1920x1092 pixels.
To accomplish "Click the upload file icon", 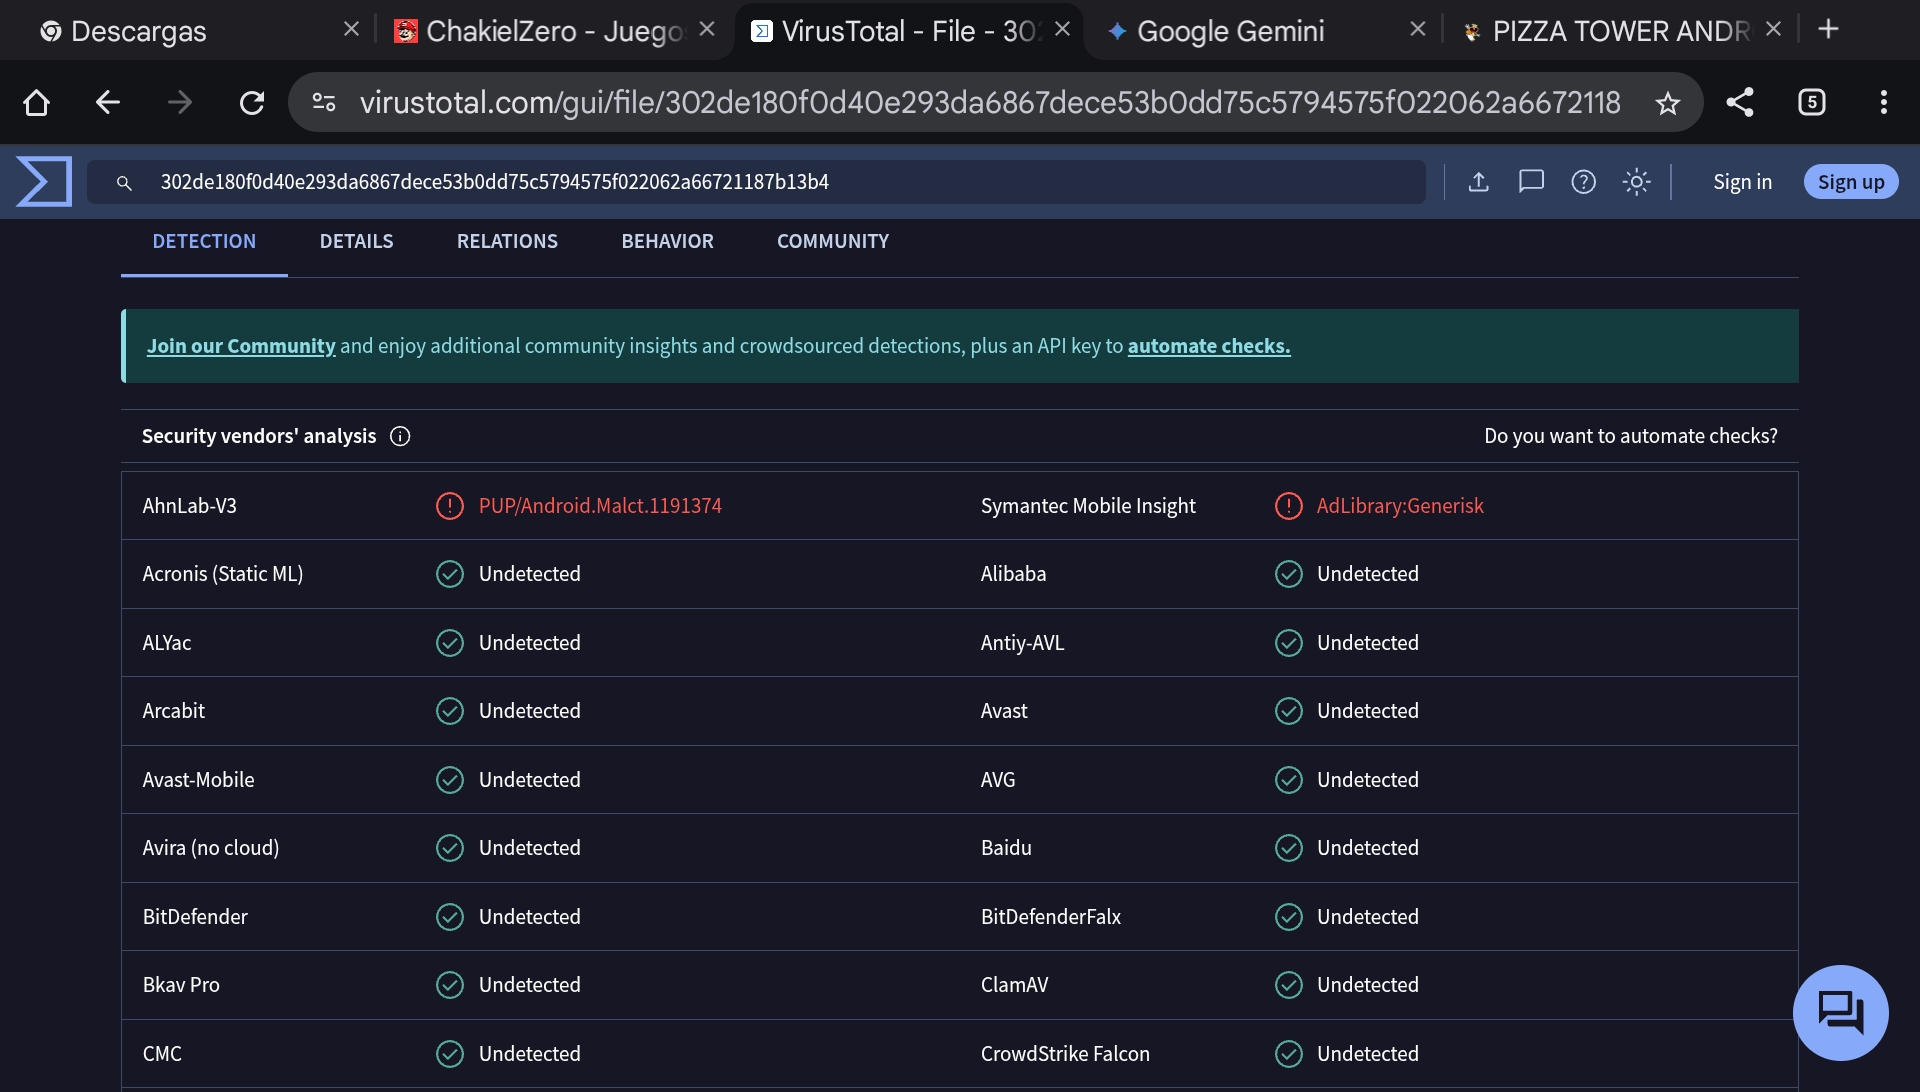I will (x=1479, y=182).
